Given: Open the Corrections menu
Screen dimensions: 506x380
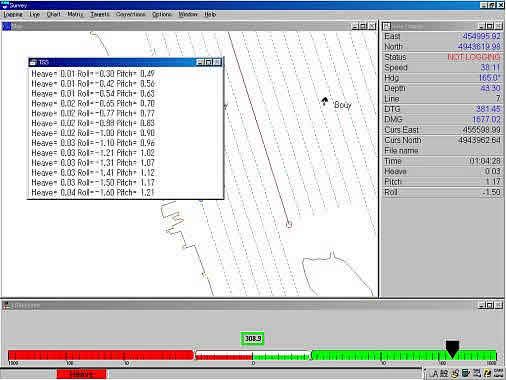Looking at the screenshot, I should tap(130, 14).
